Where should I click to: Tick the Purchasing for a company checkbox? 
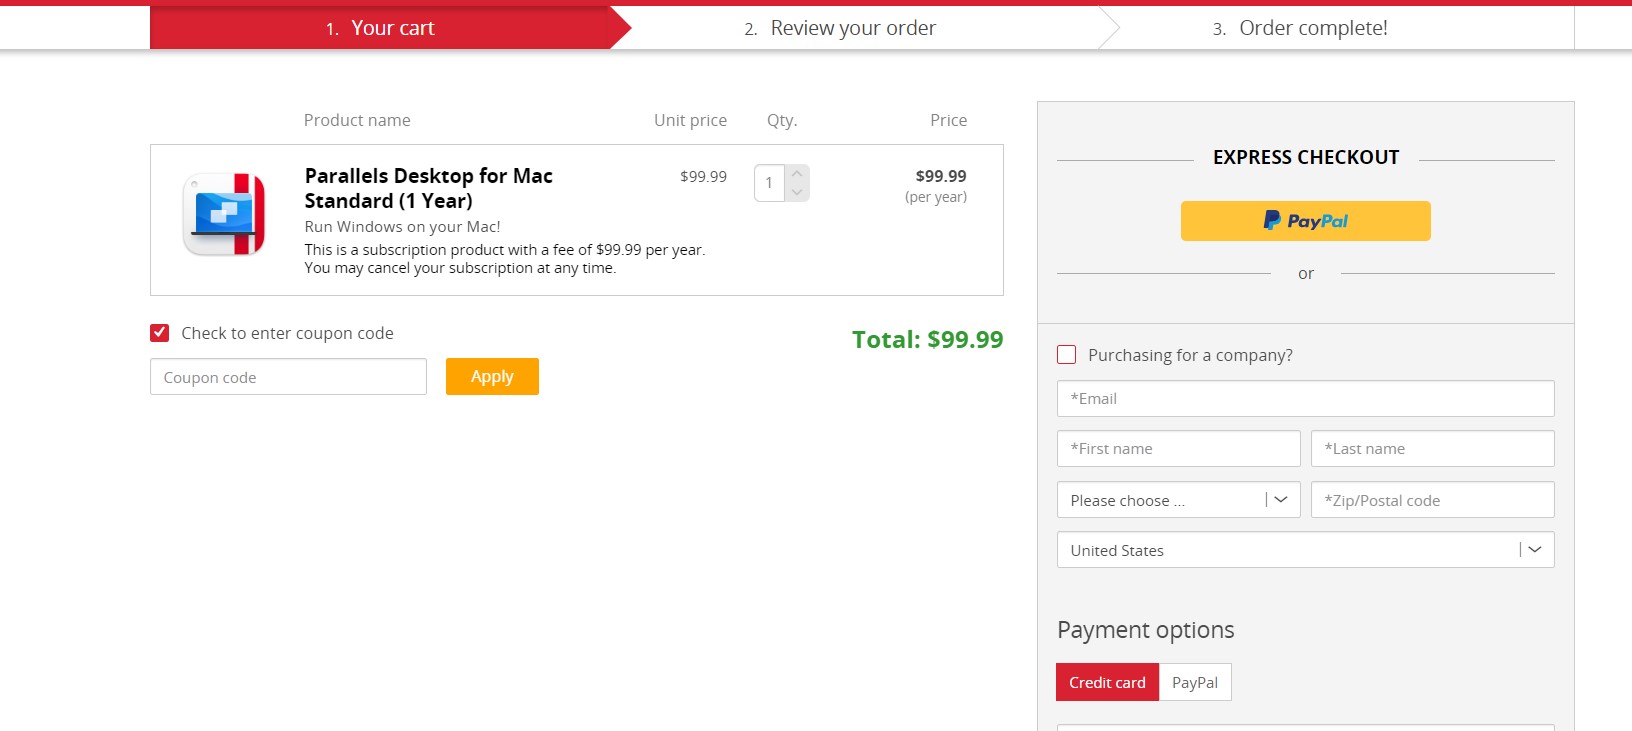pyautogui.click(x=1067, y=355)
